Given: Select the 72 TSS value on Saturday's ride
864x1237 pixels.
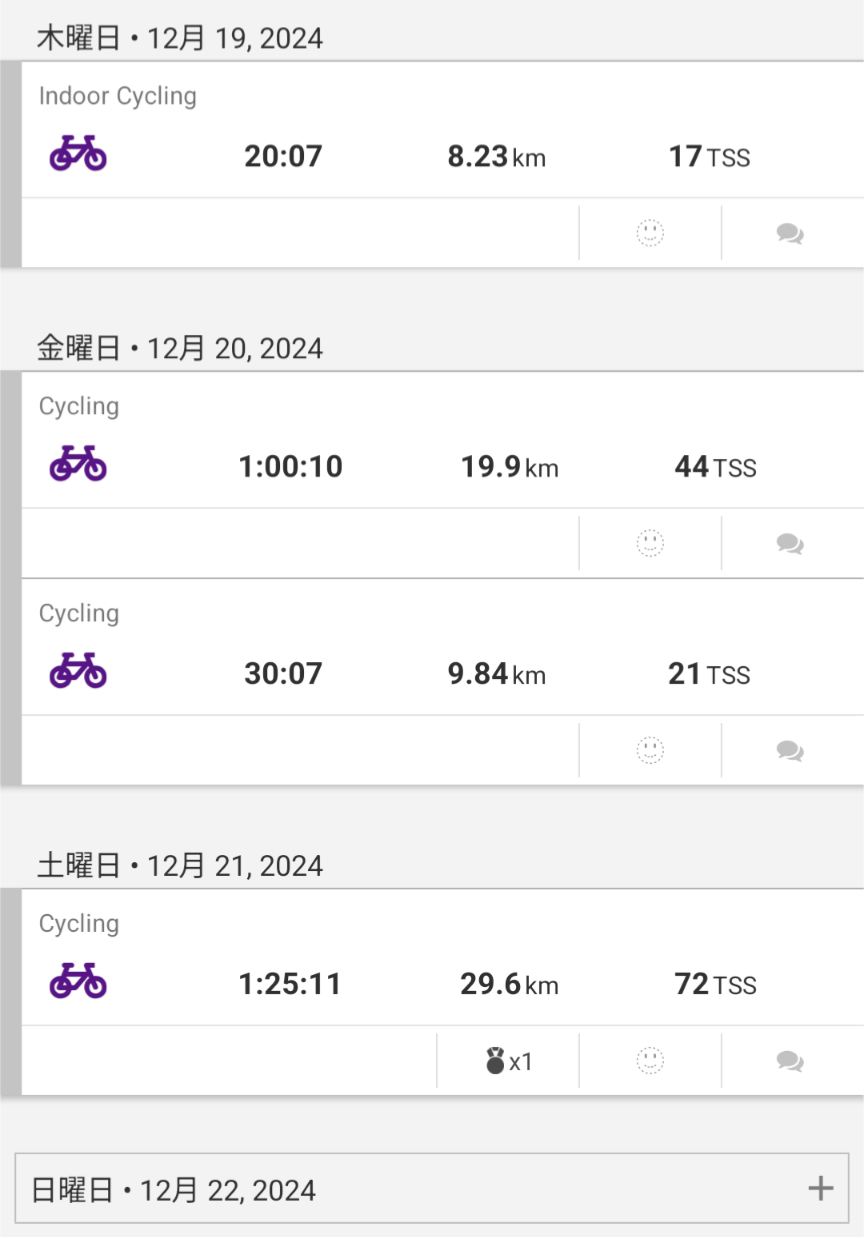Looking at the screenshot, I should coord(715,984).
